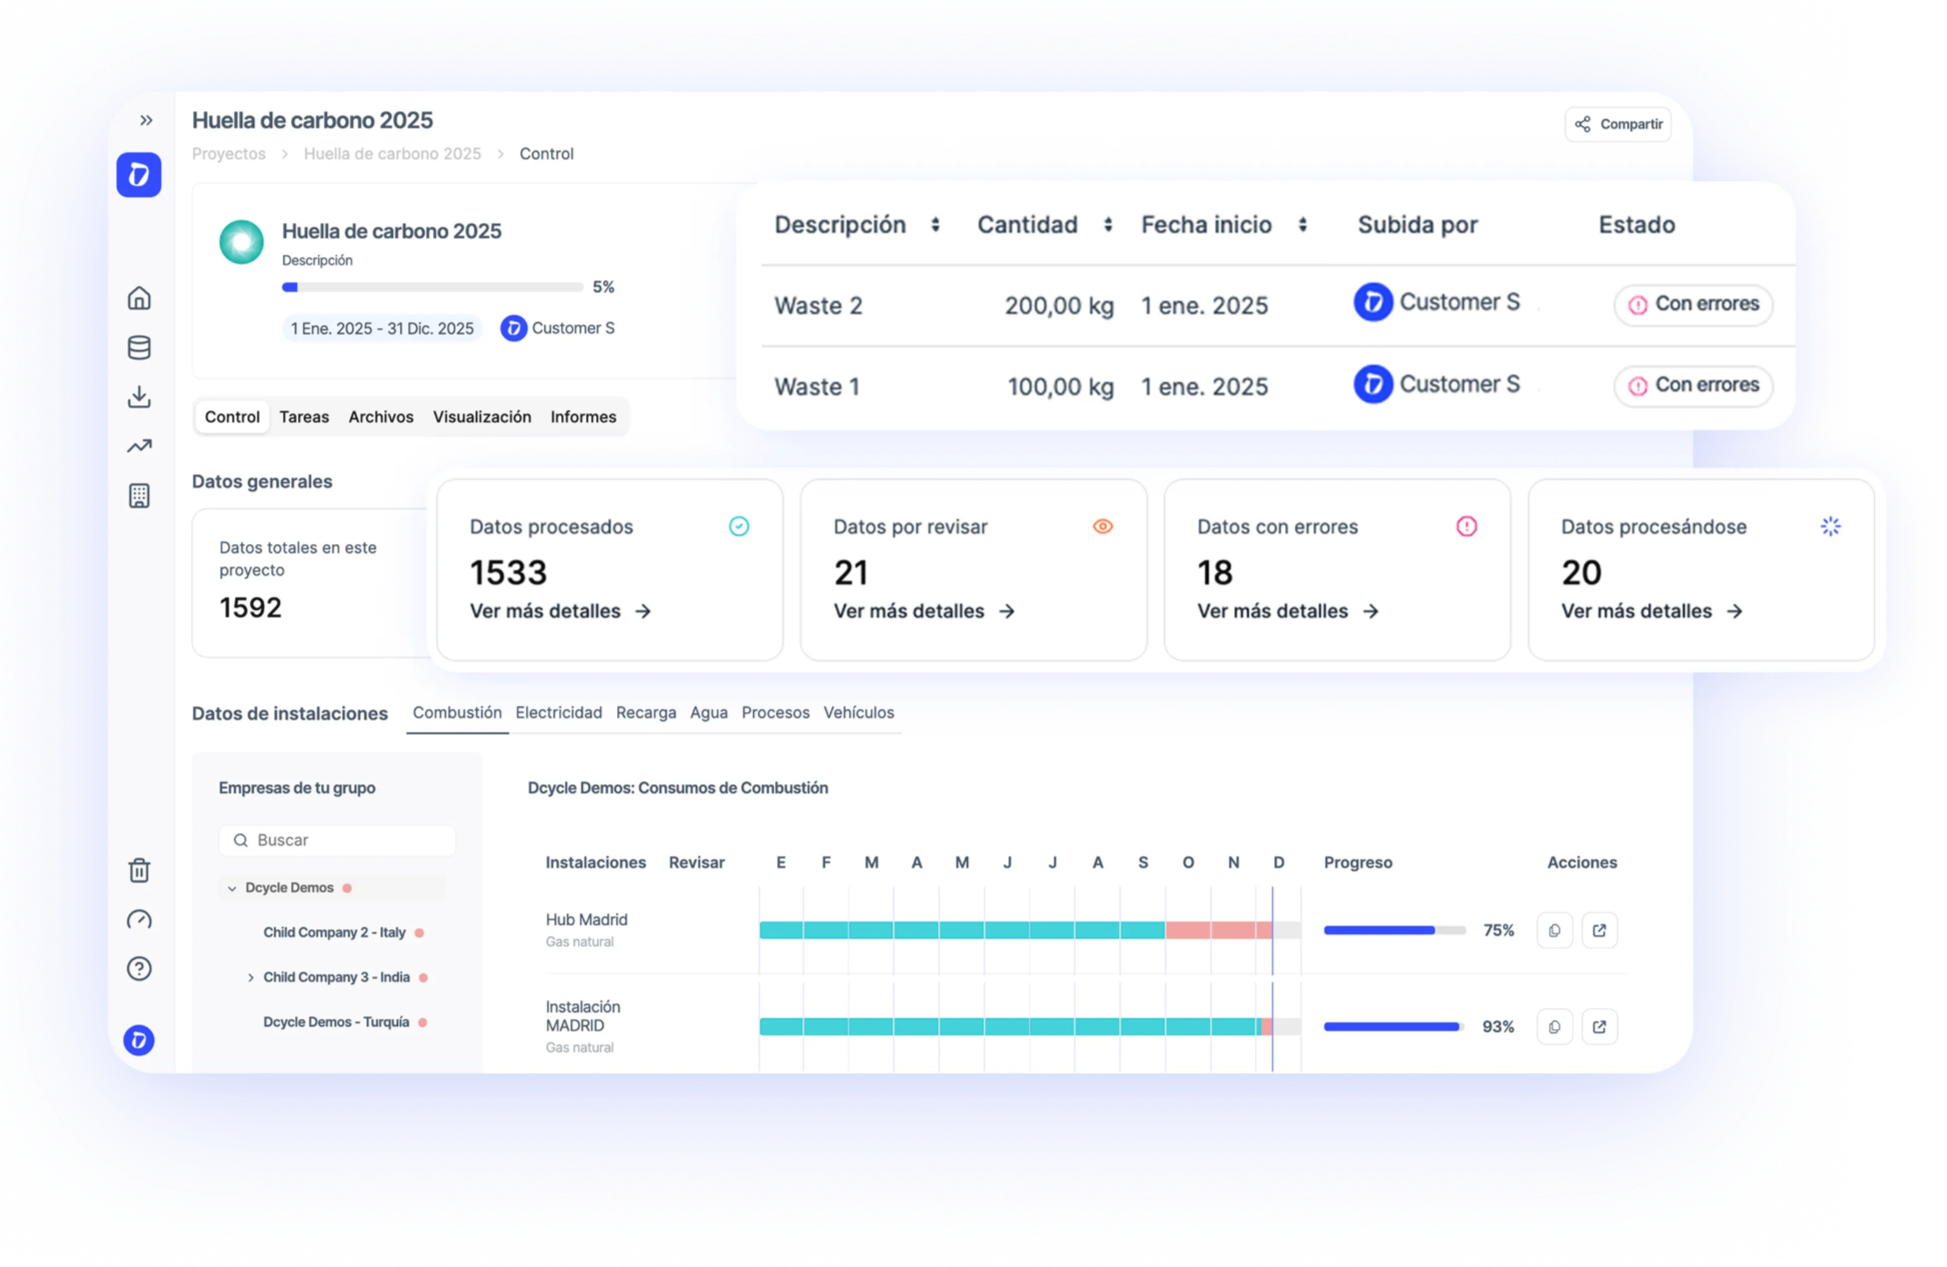Click the trash icon near sidebar bottom

(139, 871)
